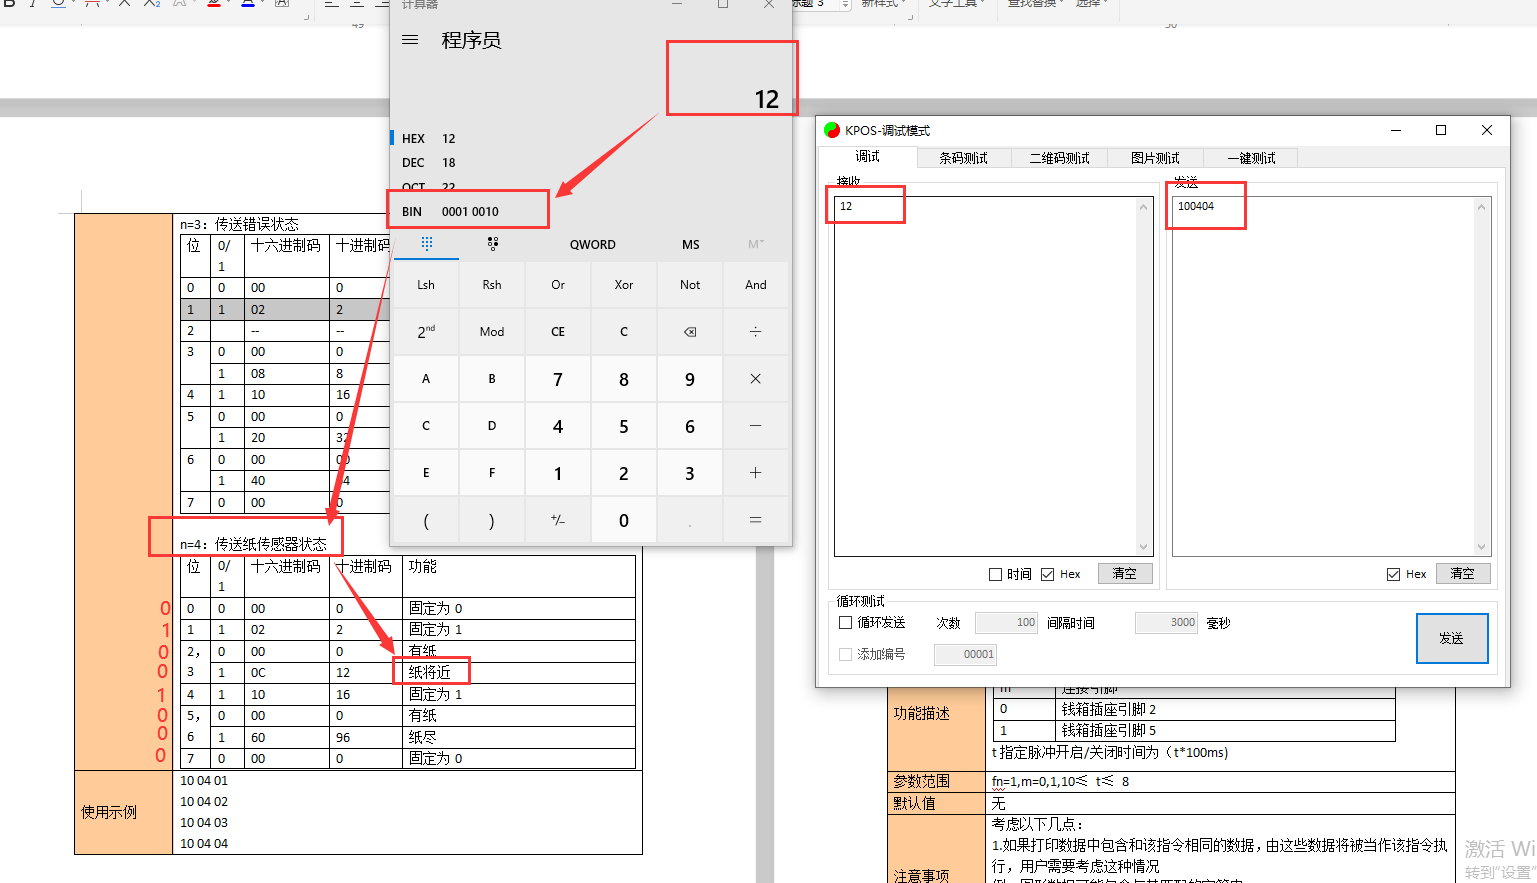1537x883 pixels.
Task: Open the calculator hamburger navigation menu
Action: (409, 40)
